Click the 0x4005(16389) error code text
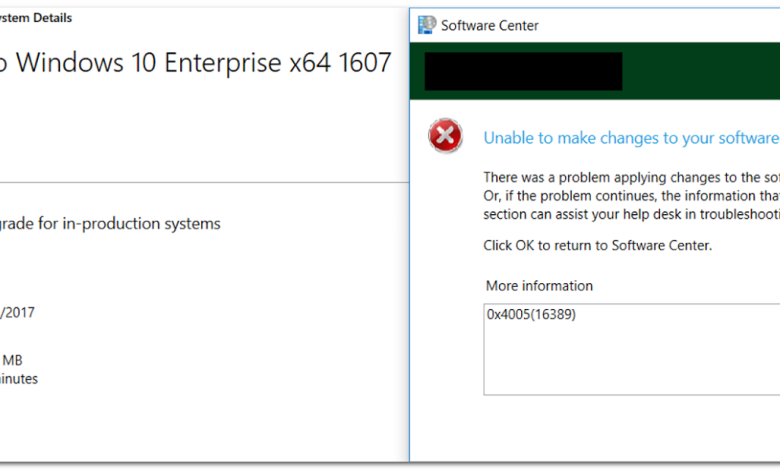 531,314
